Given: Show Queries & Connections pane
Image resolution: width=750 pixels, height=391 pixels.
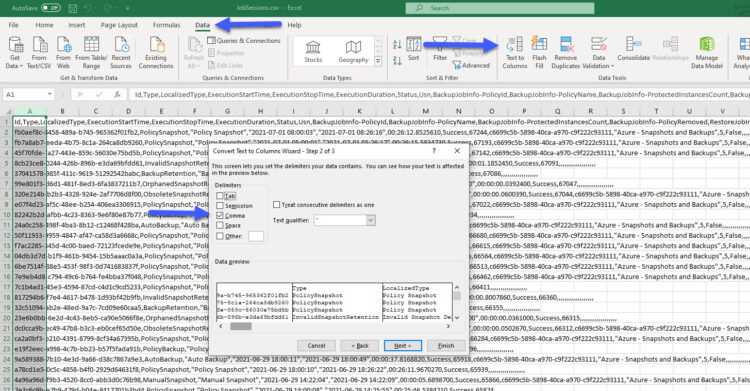Looking at the screenshot, I should (x=244, y=41).
